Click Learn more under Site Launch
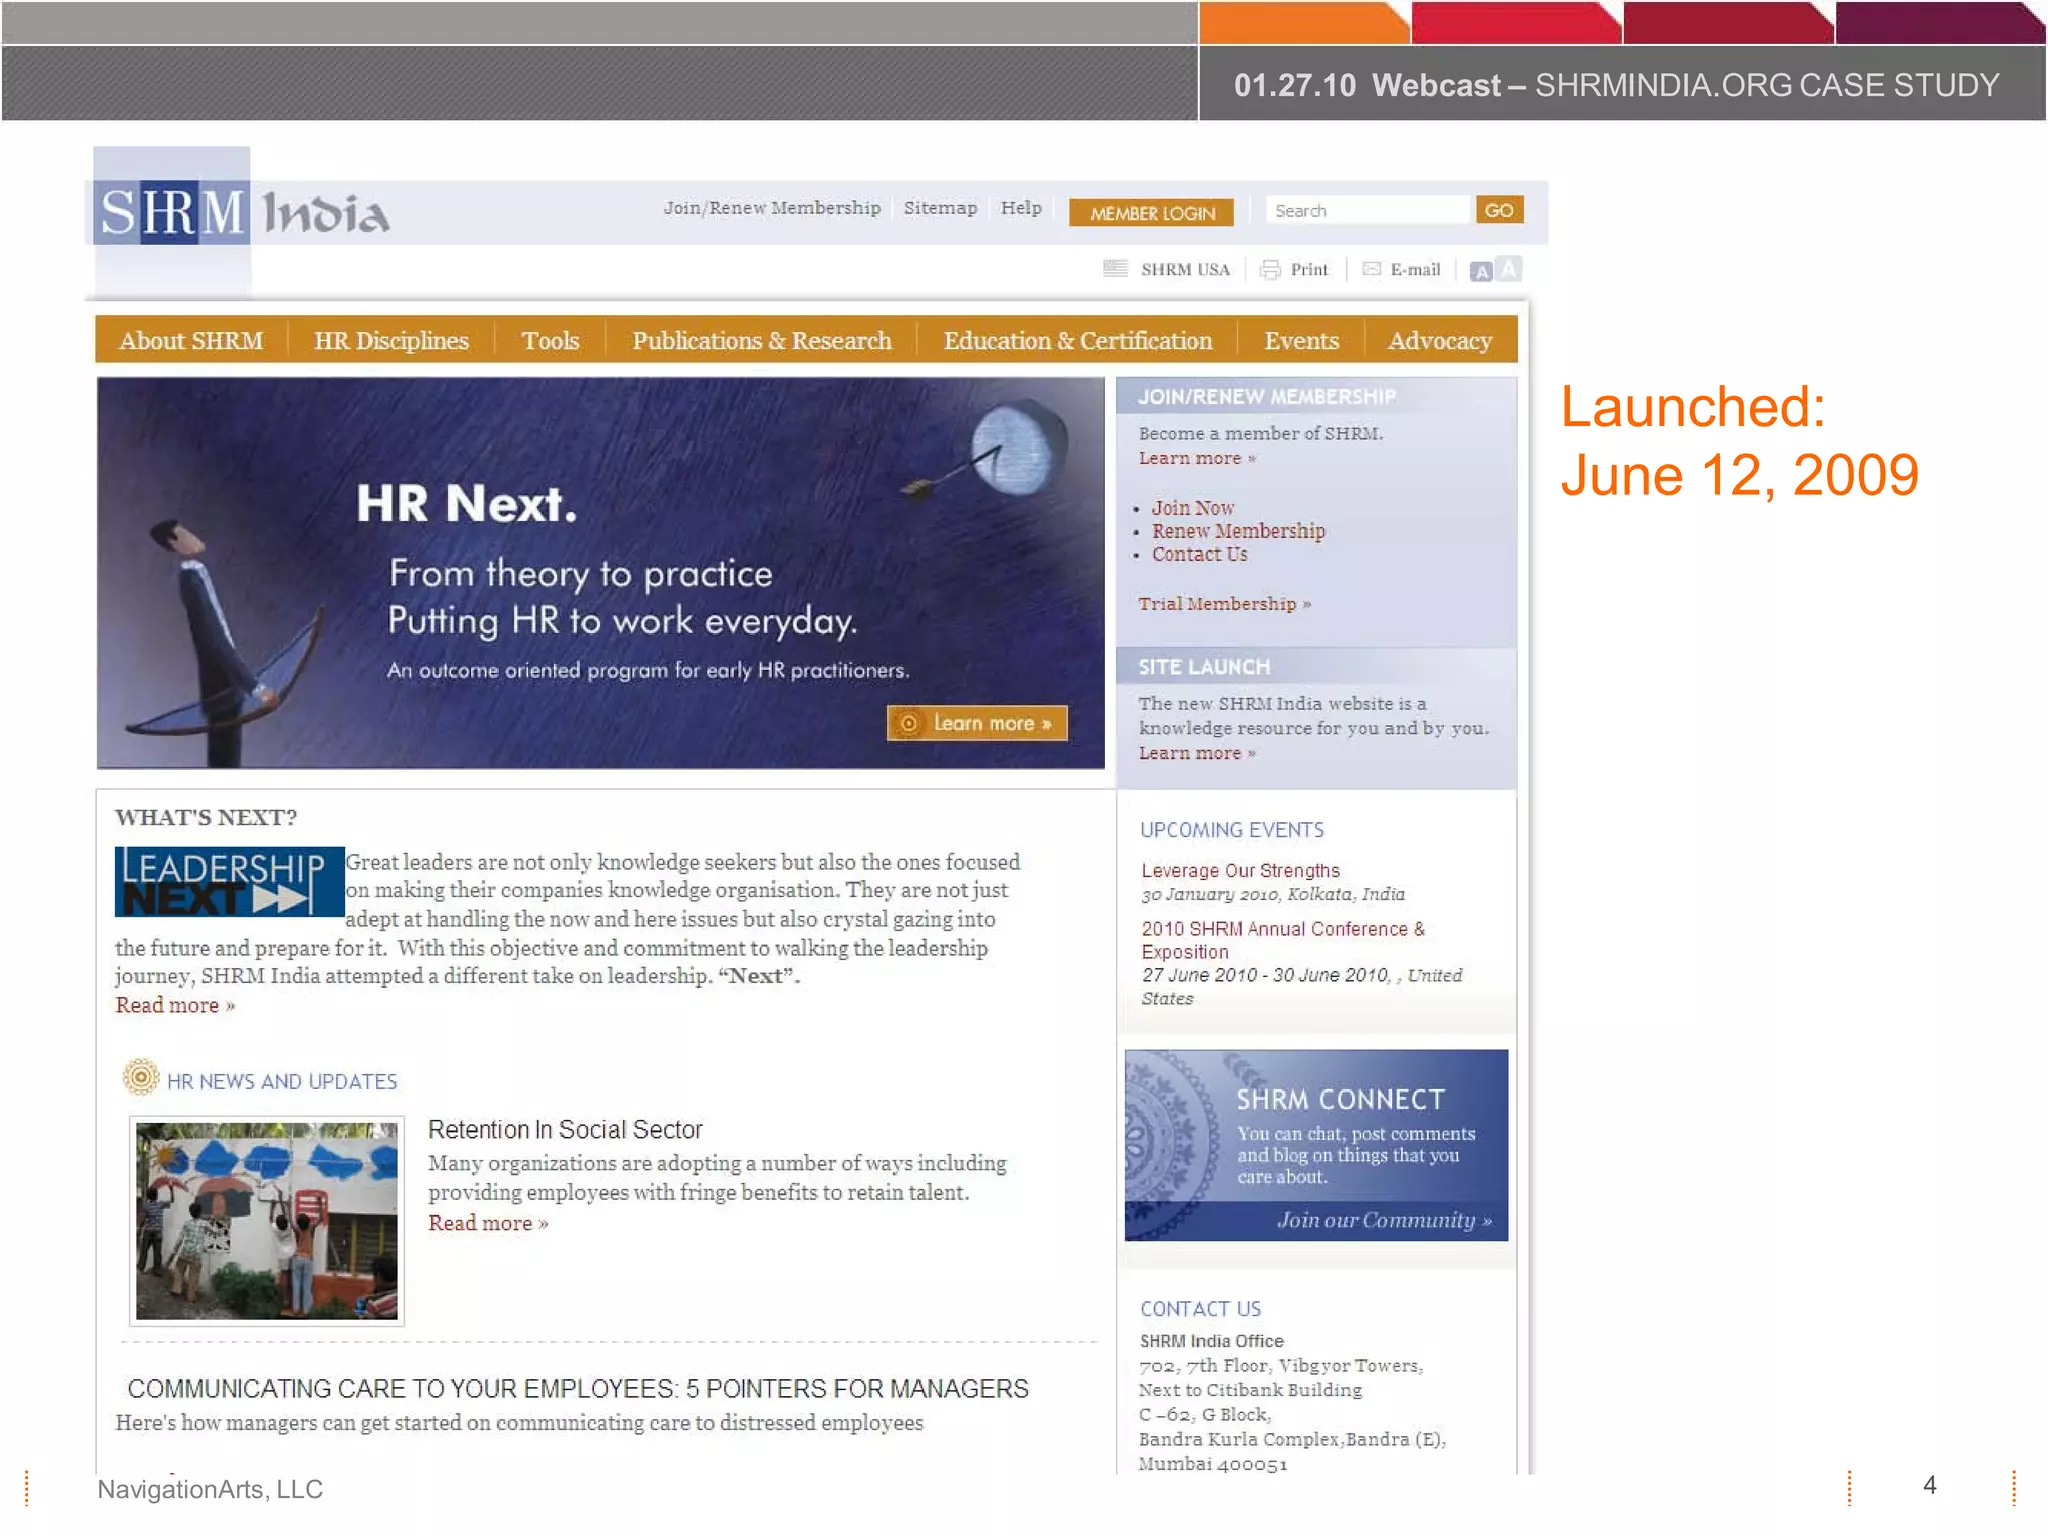The width and height of the screenshot is (2048, 1536). click(x=1196, y=753)
